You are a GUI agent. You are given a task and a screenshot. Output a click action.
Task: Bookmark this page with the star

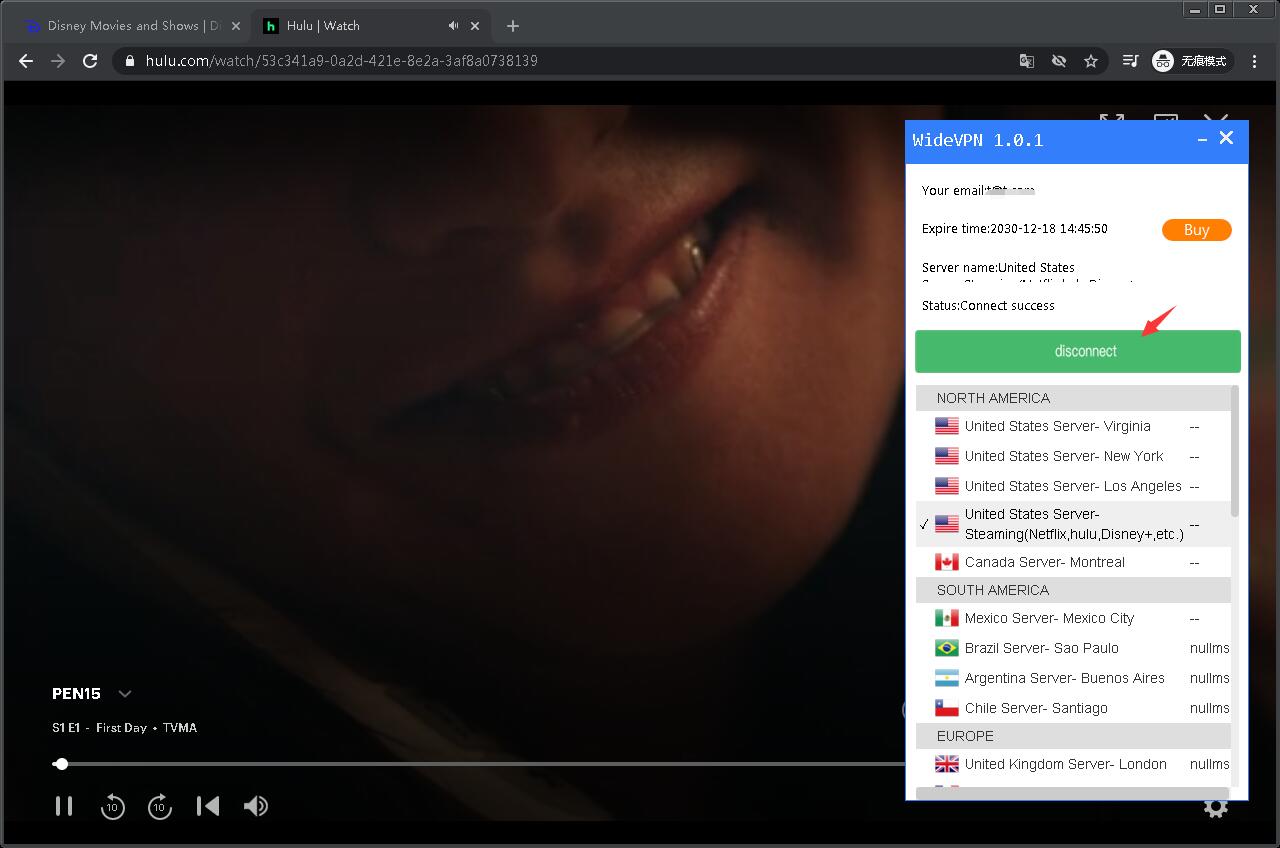1091,61
